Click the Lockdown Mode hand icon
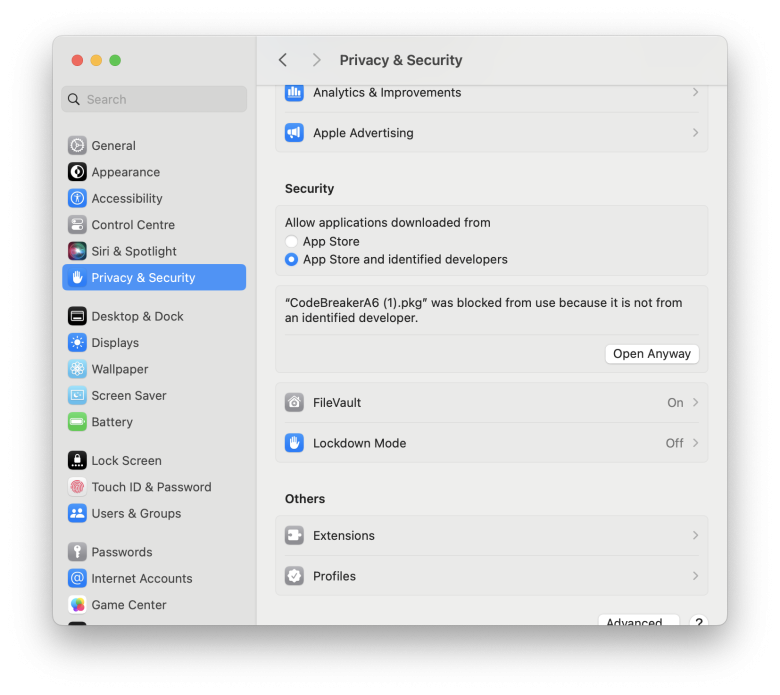This screenshot has height=695, width=780. click(294, 443)
